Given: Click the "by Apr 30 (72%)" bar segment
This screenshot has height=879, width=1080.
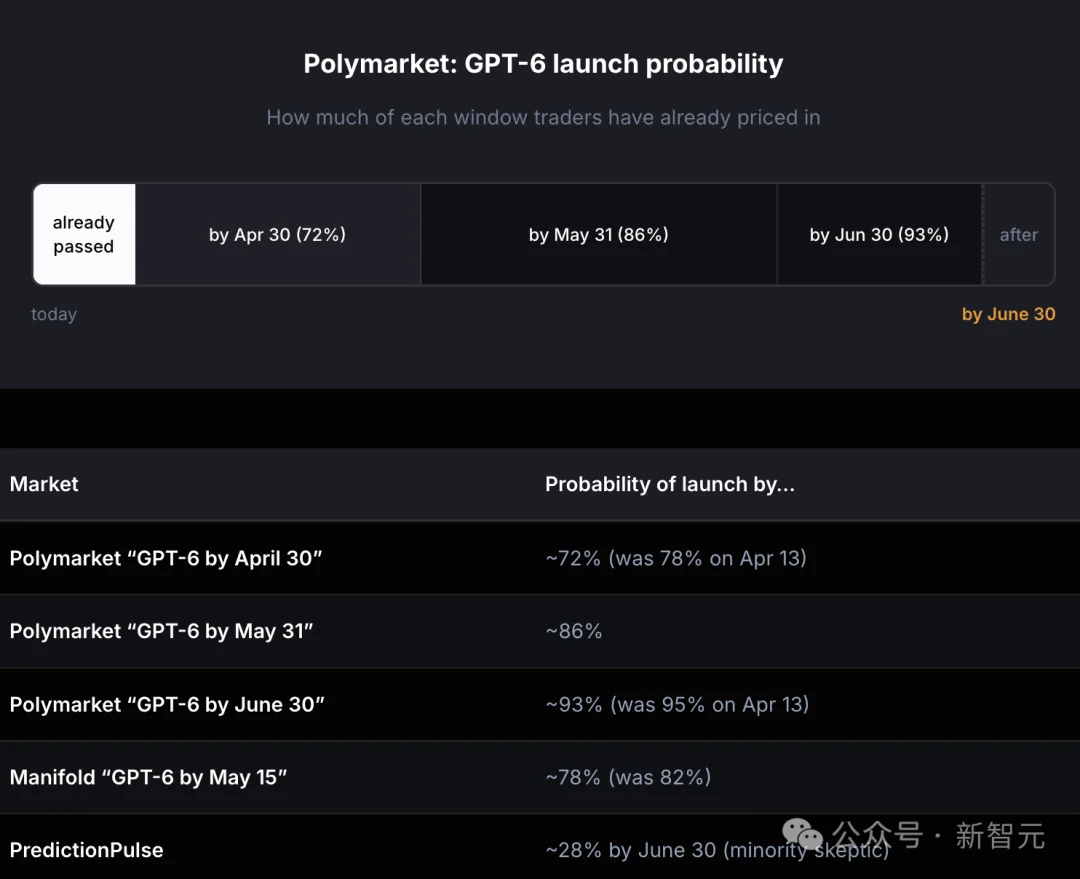Looking at the screenshot, I should tap(277, 235).
